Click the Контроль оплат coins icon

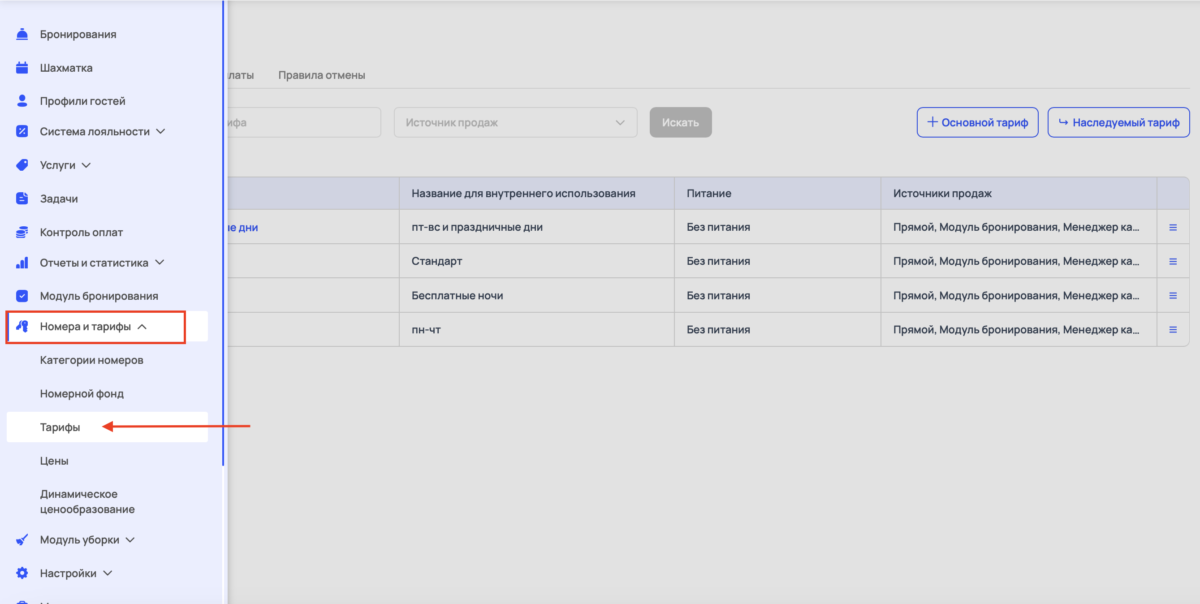pos(22,232)
